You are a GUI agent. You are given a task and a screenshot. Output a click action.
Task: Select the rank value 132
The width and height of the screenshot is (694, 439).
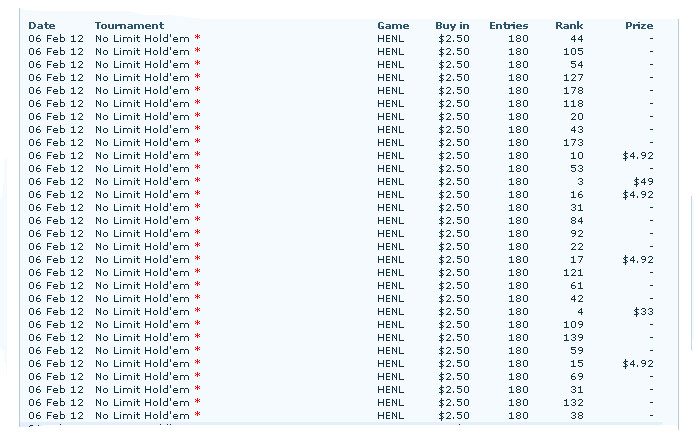pos(573,403)
